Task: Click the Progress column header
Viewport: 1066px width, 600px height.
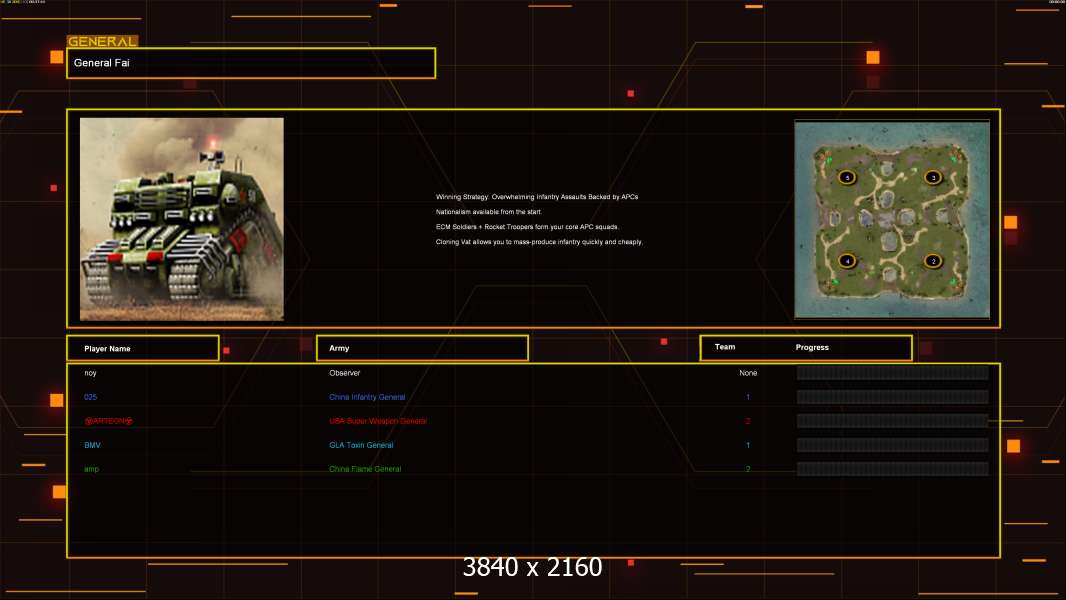Action: click(812, 347)
